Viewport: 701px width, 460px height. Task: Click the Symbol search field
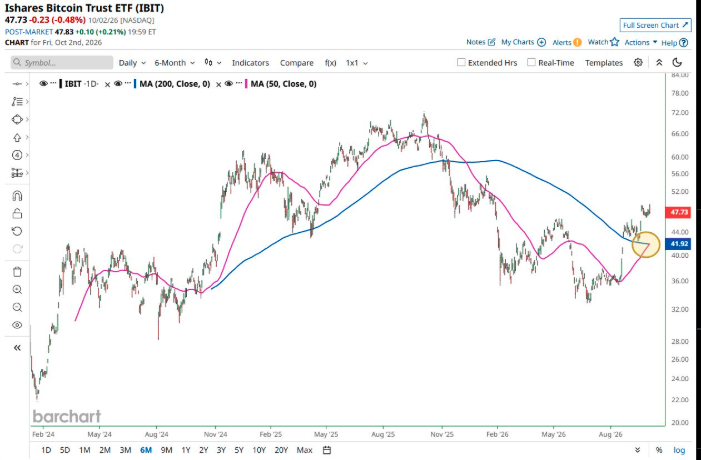click(x=62, y=63)
